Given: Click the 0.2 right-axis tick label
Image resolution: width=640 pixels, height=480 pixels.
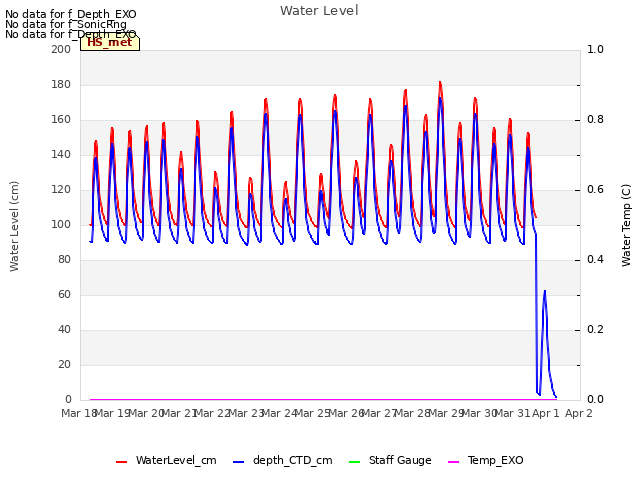Looking at the screenshot, I should tap(595, 329).
